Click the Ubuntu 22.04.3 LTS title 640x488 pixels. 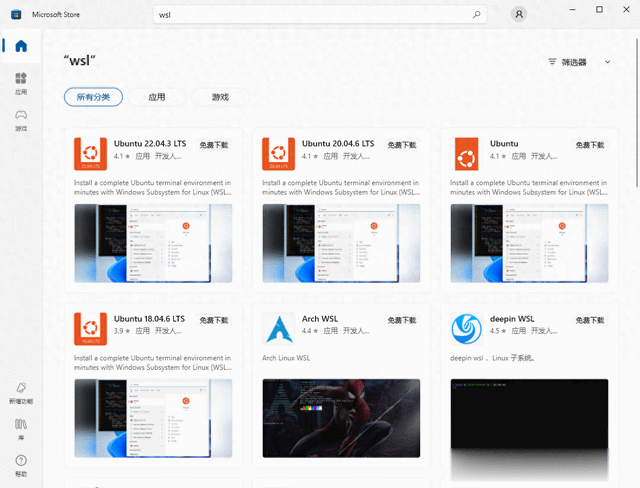(150, 144)
